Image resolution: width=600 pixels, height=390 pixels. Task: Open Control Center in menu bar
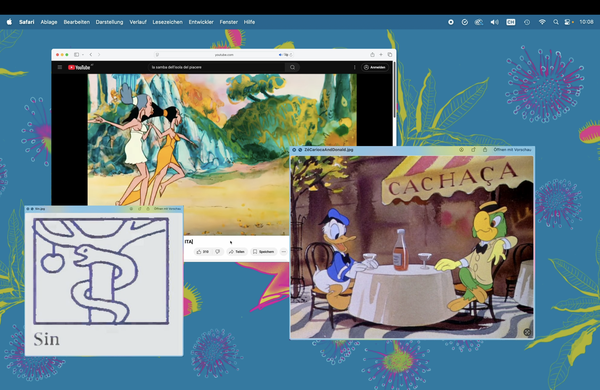click(x=568, y=22)
